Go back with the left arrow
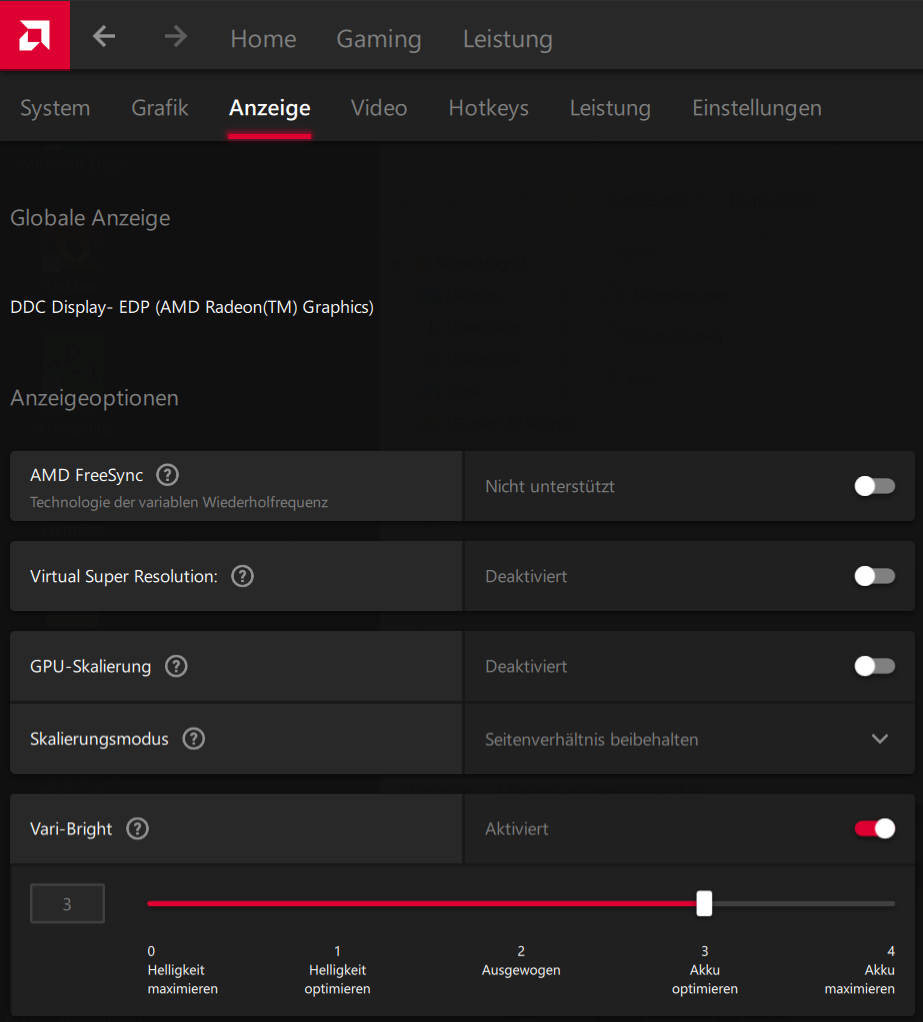 104,37
